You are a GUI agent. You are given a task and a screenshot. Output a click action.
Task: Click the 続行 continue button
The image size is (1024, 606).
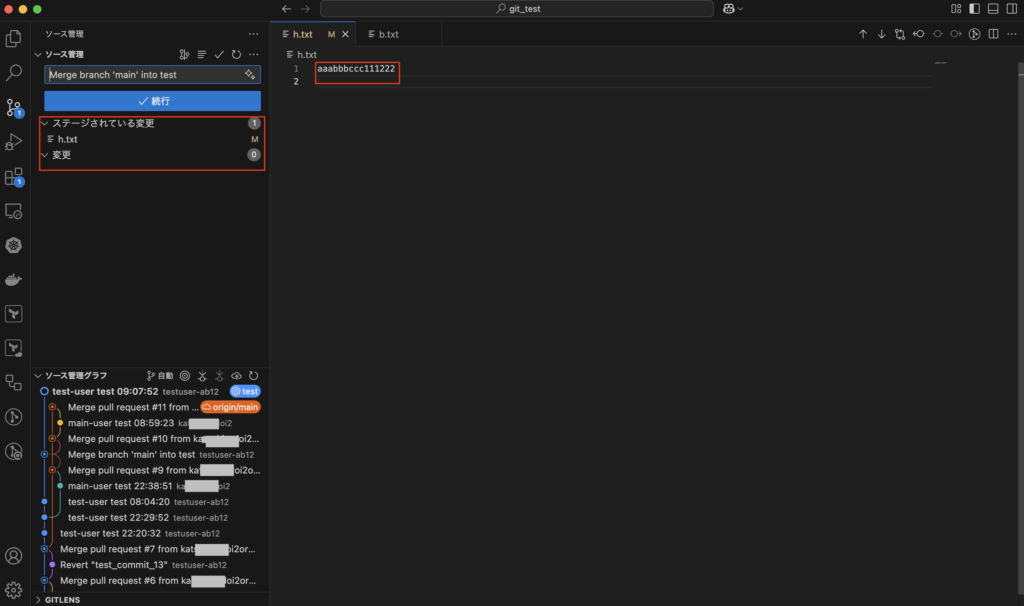(x=152, y=101)
